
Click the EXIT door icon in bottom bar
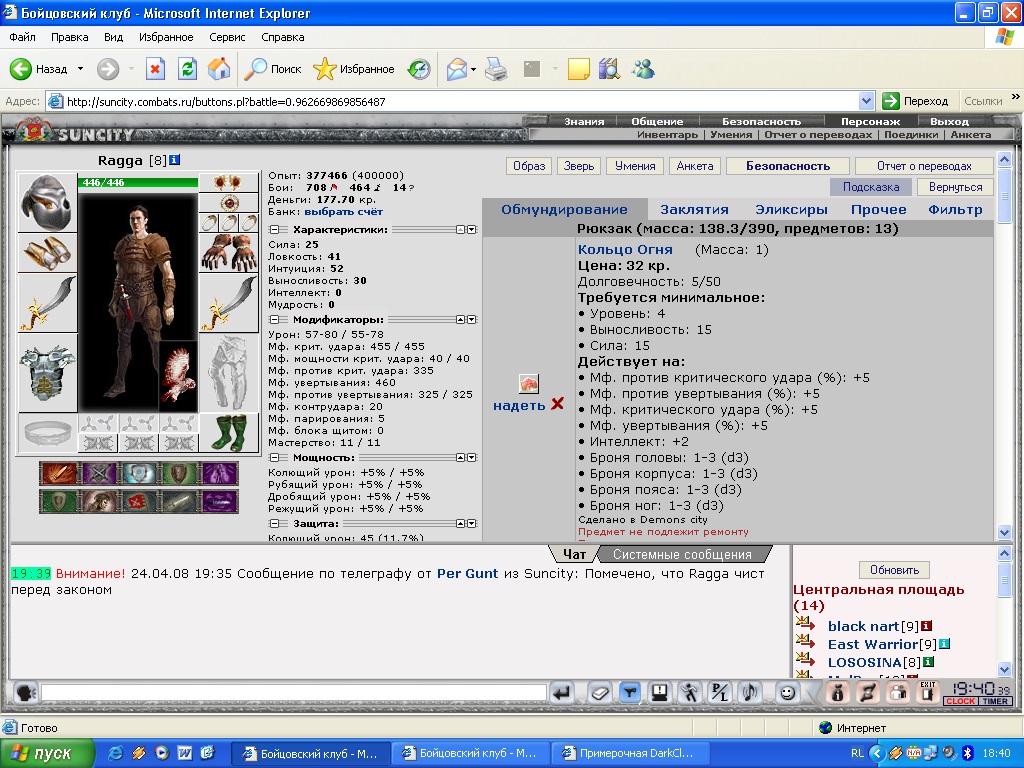point(927,692)
